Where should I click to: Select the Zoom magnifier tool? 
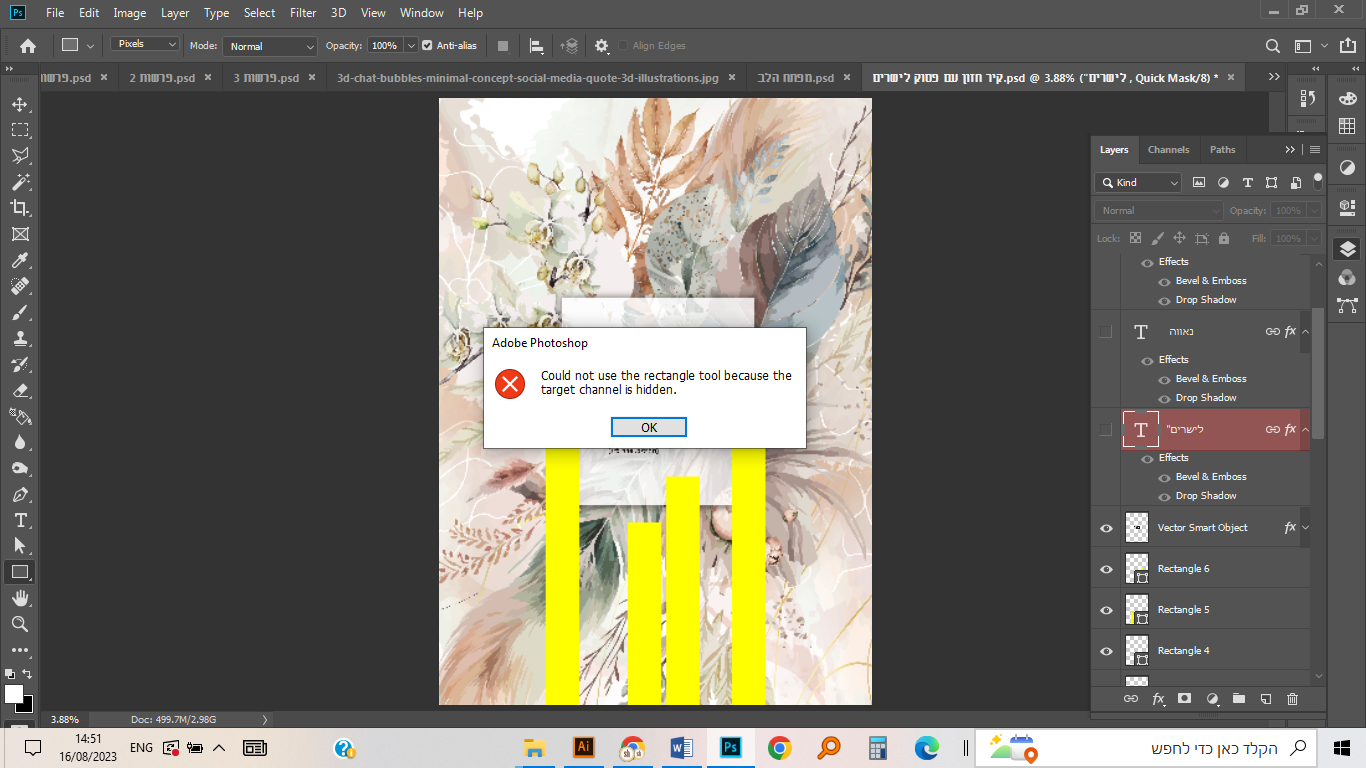tap(19, 624)
